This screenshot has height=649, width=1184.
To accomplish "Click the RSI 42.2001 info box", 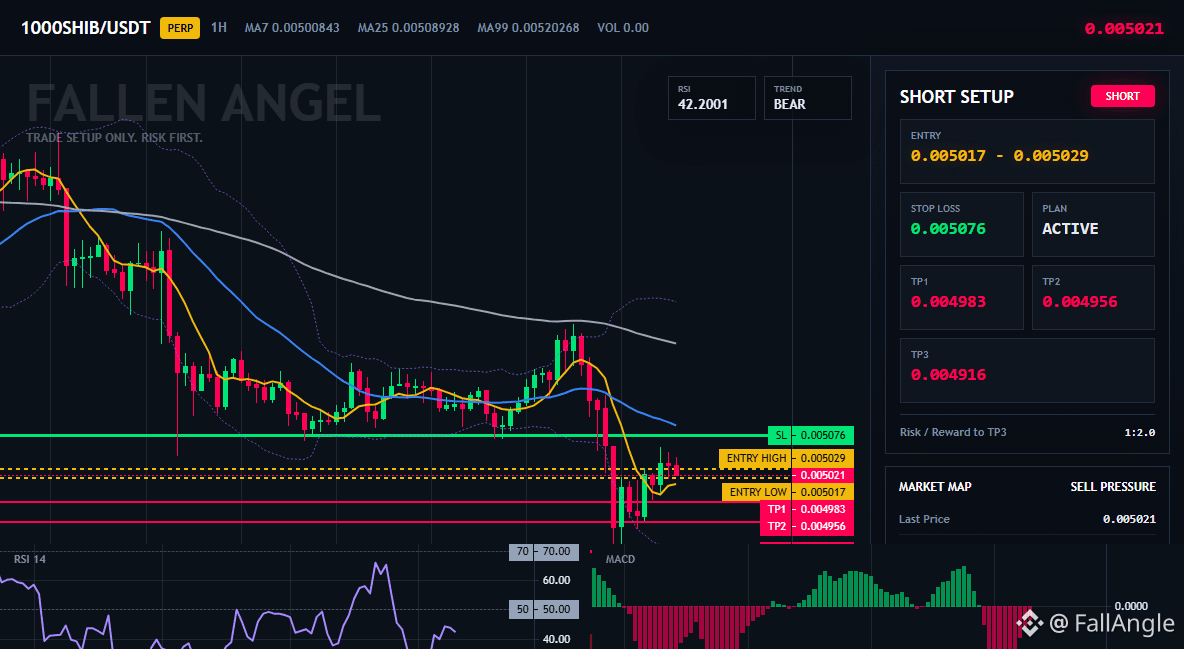I will 711,97.
